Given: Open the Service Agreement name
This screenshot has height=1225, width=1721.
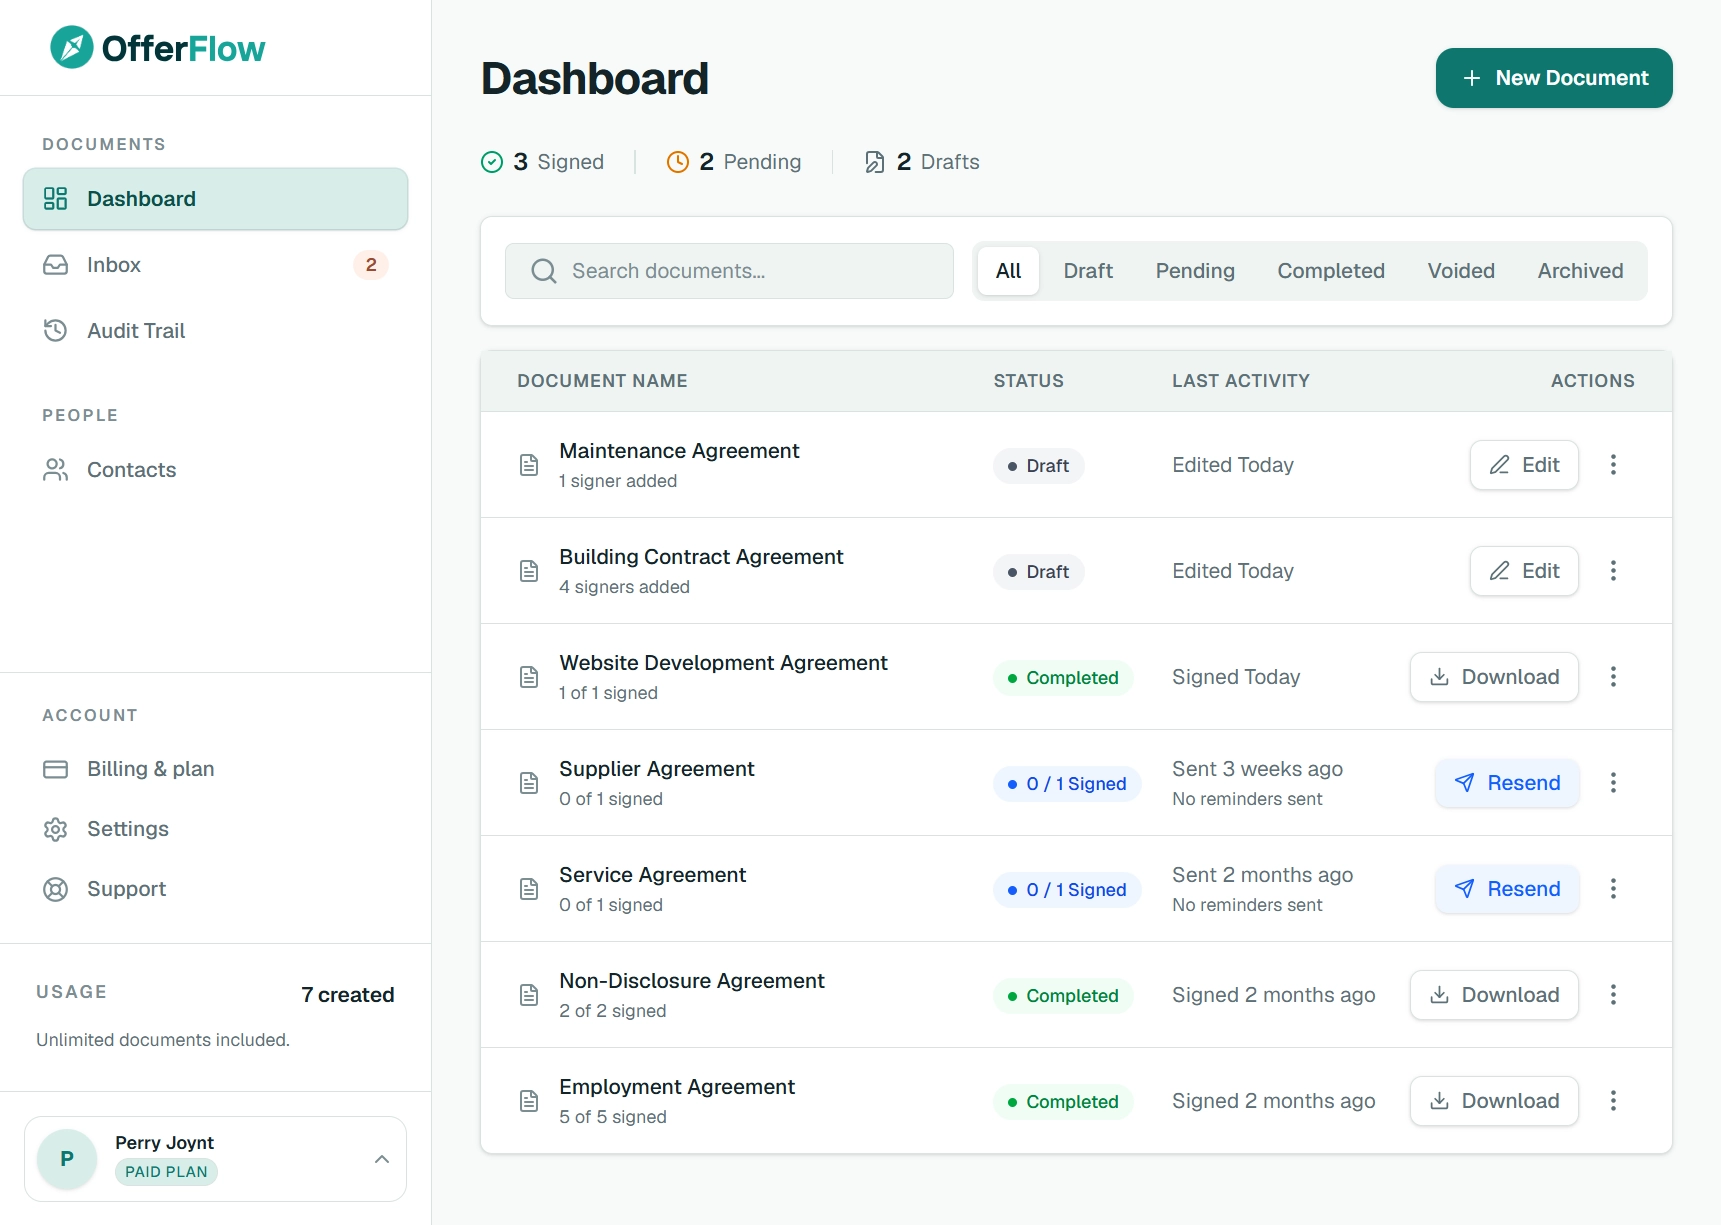Looking at the screenshot, I should pyautogui.click(x=652, y=875).
